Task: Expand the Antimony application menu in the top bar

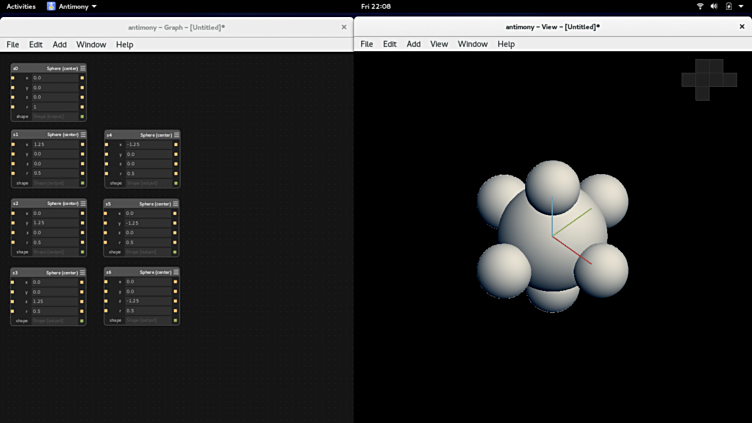Action: coord(72,6)
